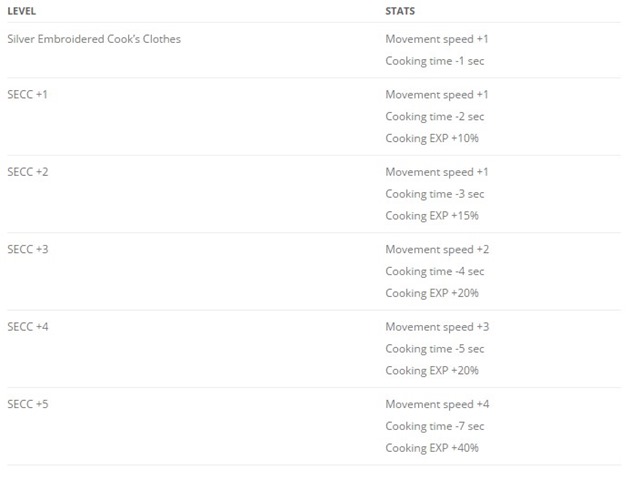
Task: Click Cooking time -4 sec stat
Action: click(435, 272)
